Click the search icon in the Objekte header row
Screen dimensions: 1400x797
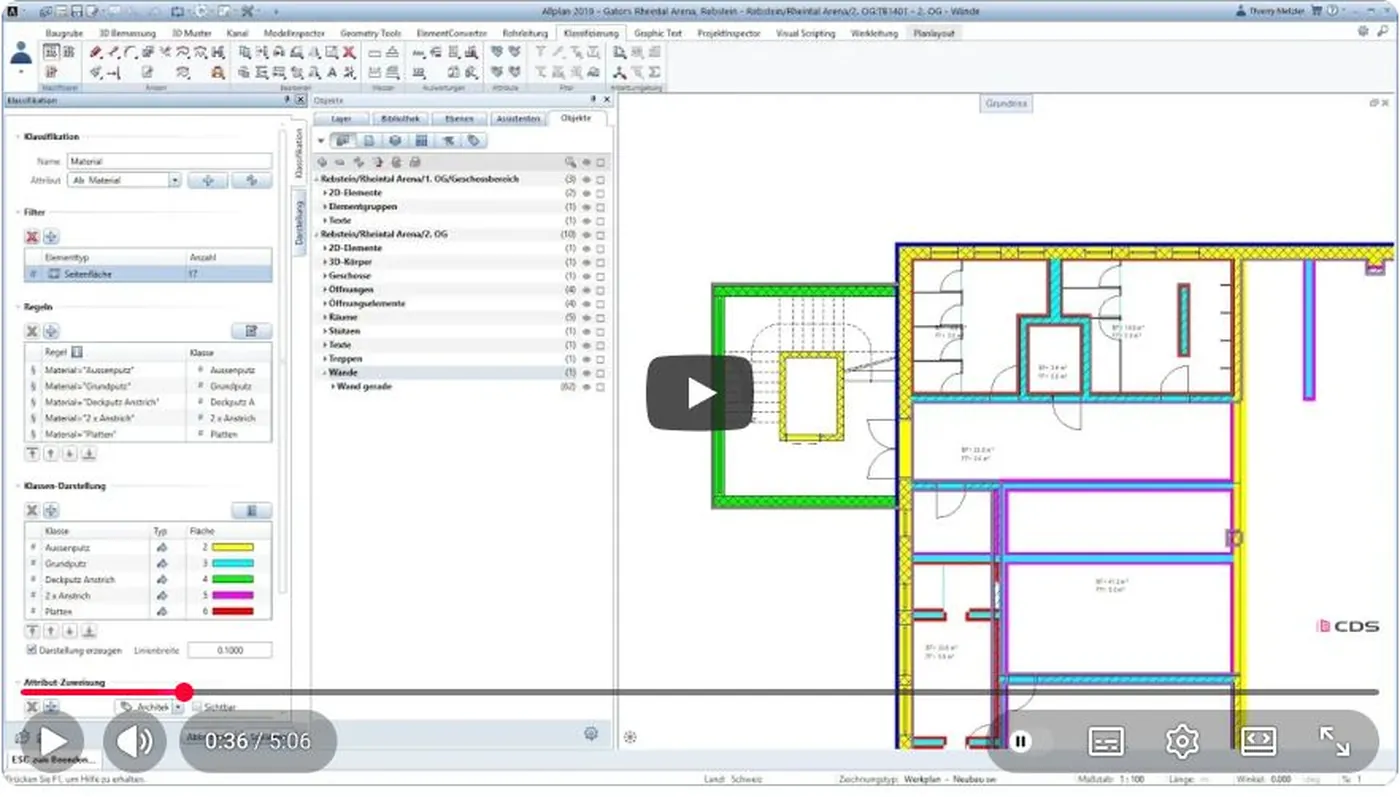pos(570,162)
